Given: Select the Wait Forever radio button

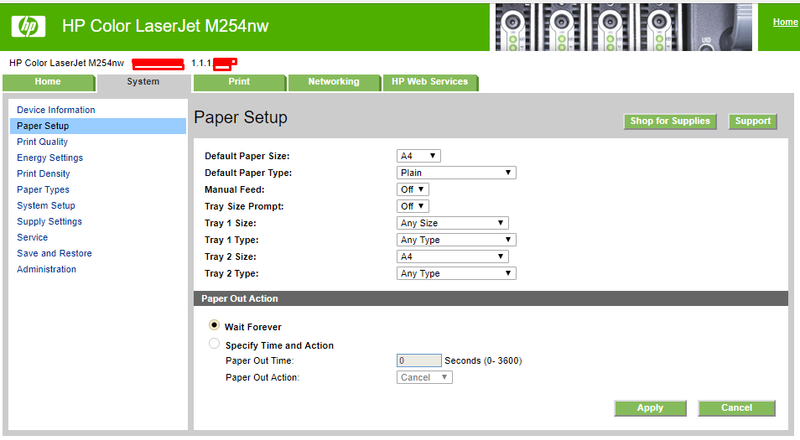Looking at the screenshot, I should coord(214,325).
